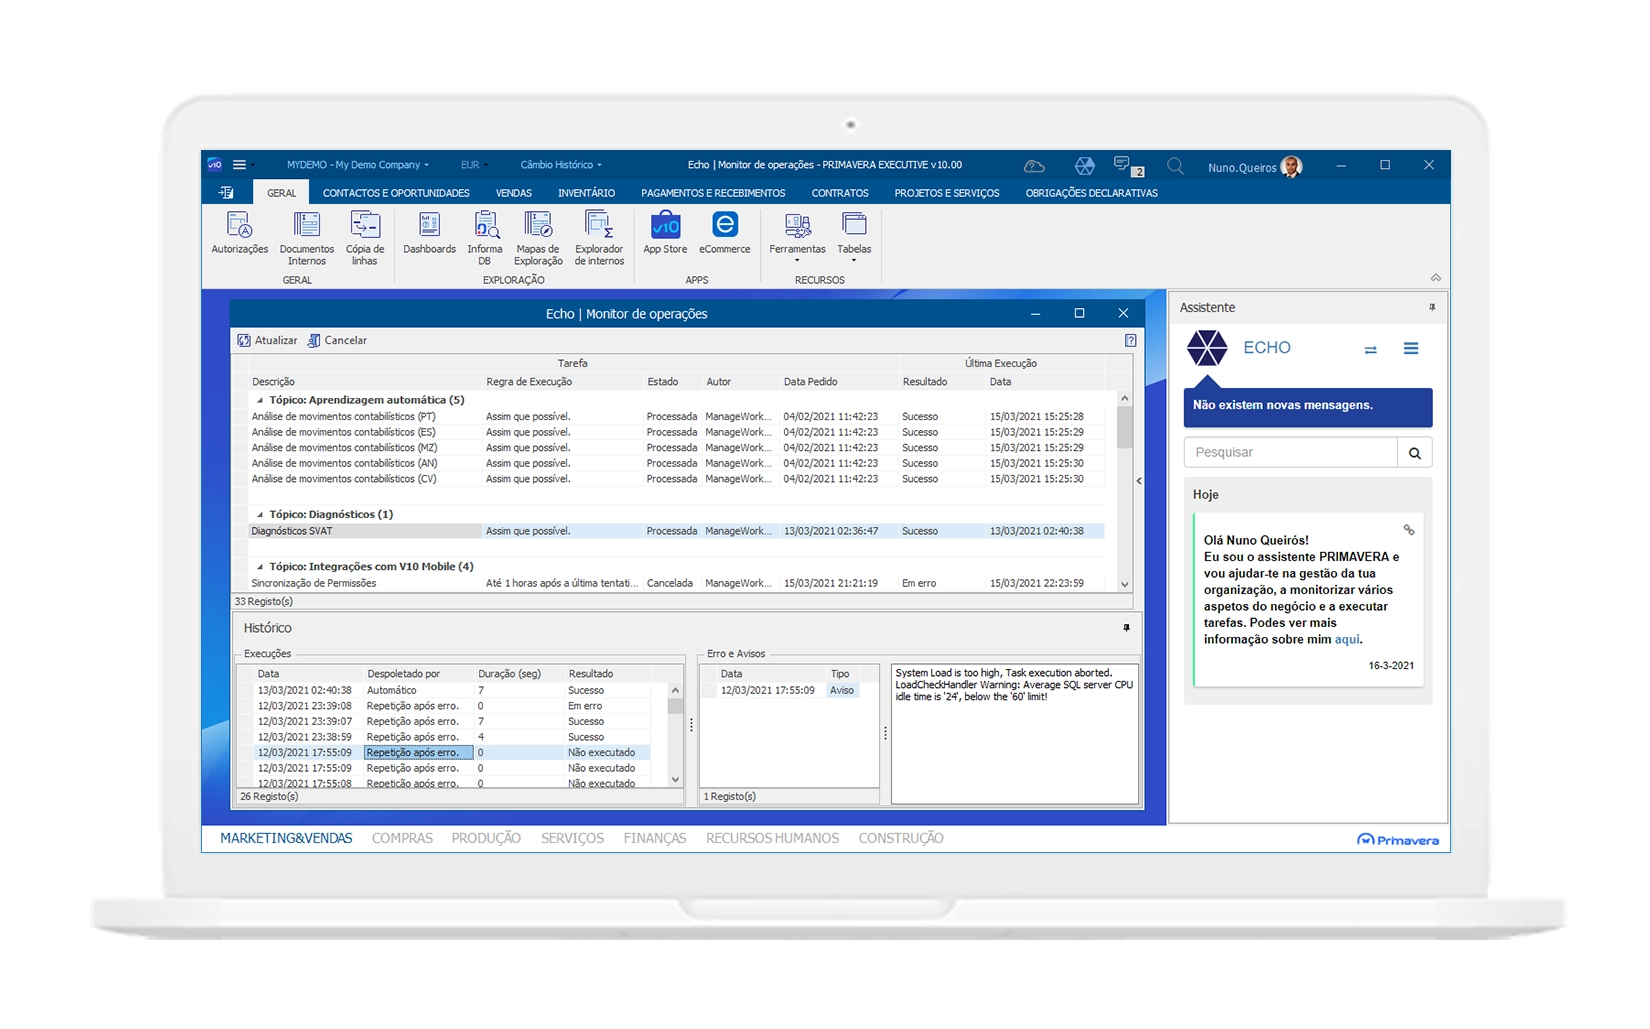Open PROJETOS E SERVIÇOS tab
Viewport: 1650px width, 1029px height.
(947, 193)
